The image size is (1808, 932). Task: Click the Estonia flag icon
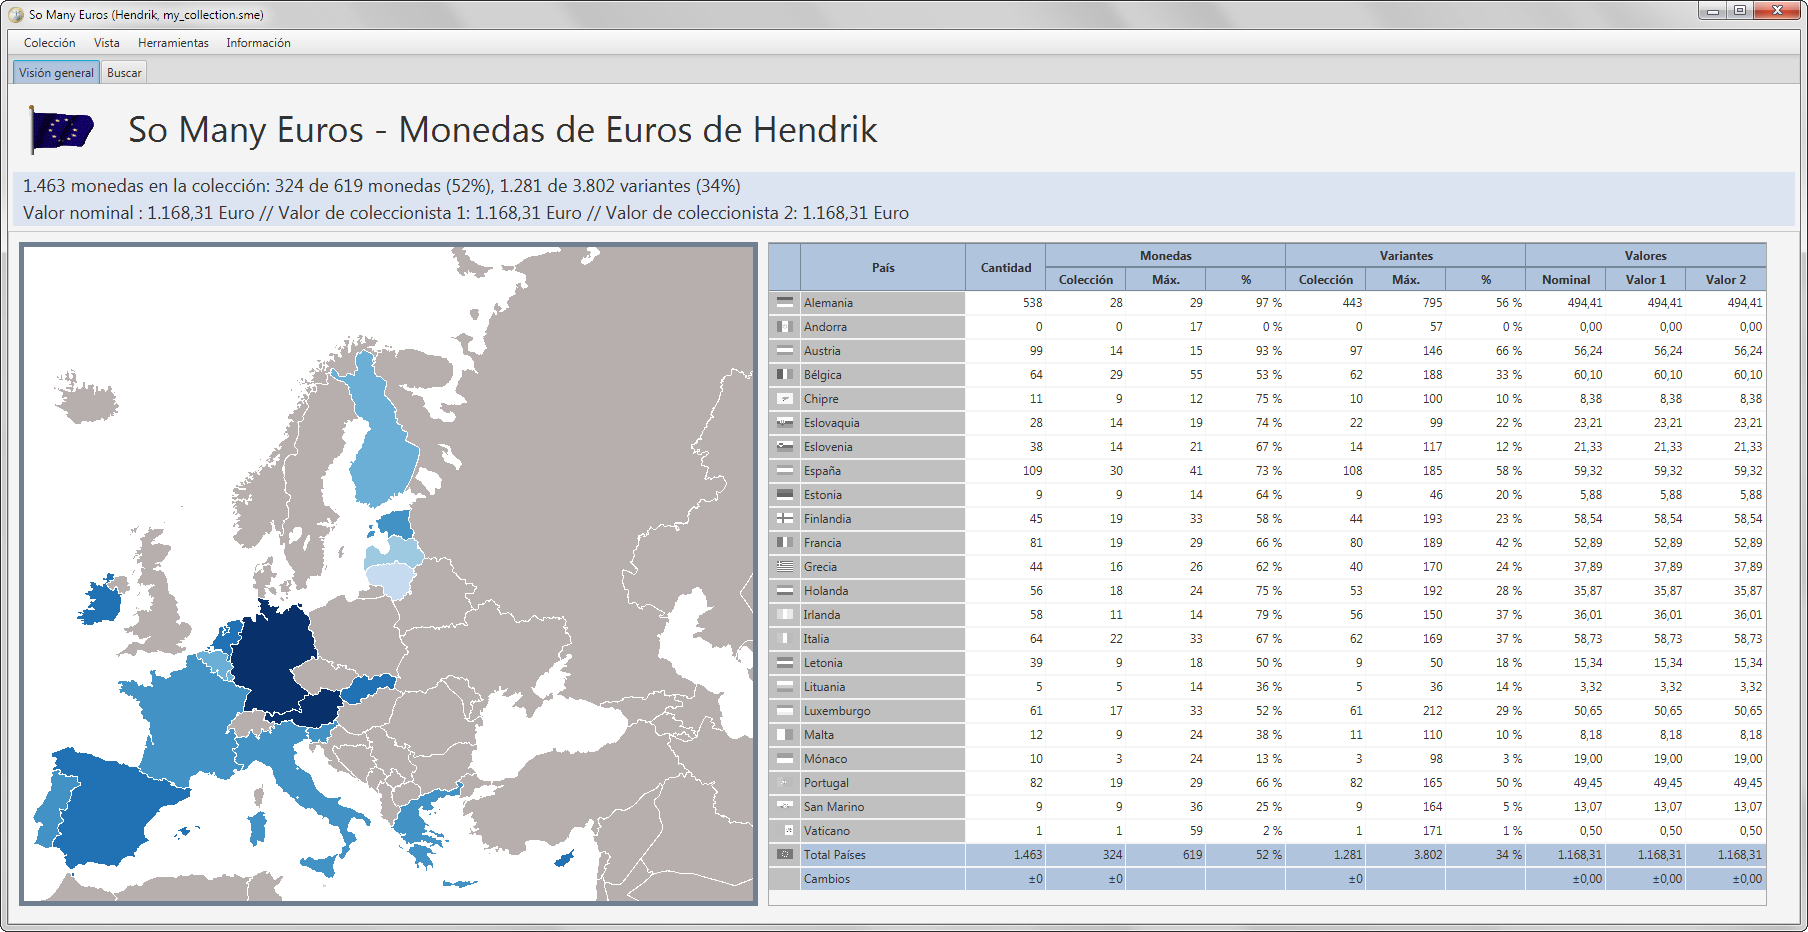785,494
